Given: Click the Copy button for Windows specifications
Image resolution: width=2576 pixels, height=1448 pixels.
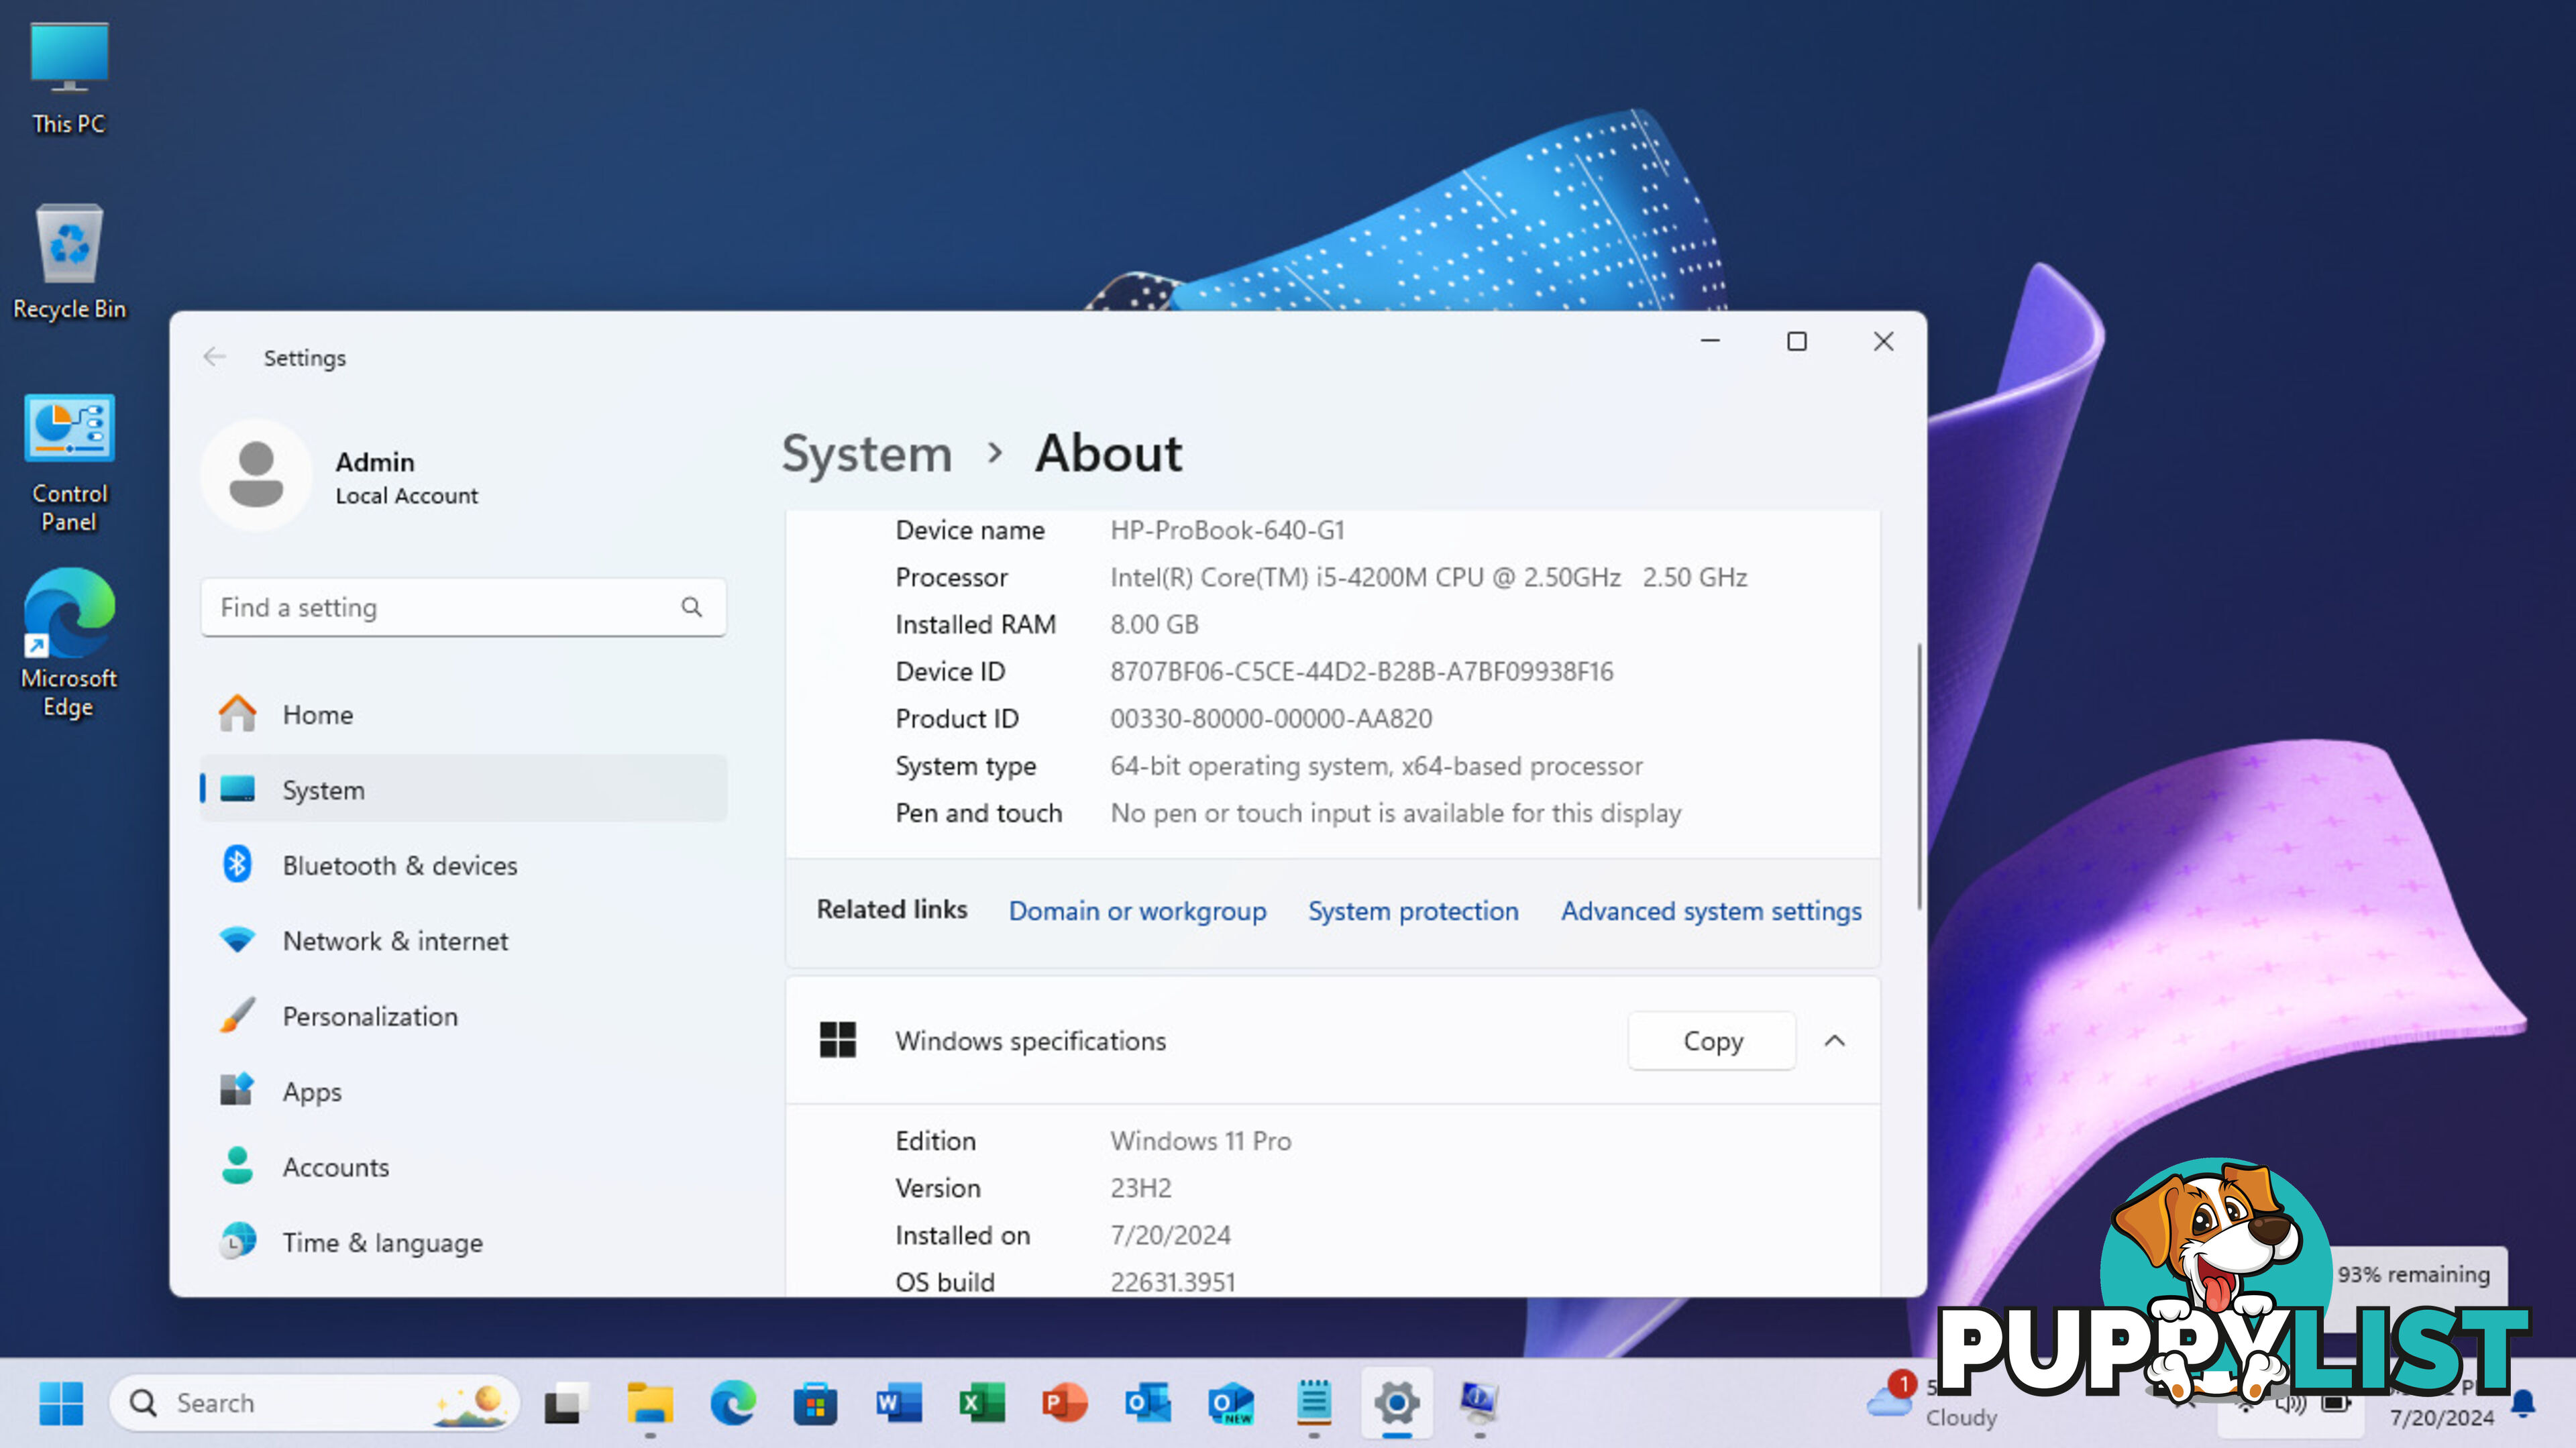Looking at the screenshot, I should pos(1713,1040).
